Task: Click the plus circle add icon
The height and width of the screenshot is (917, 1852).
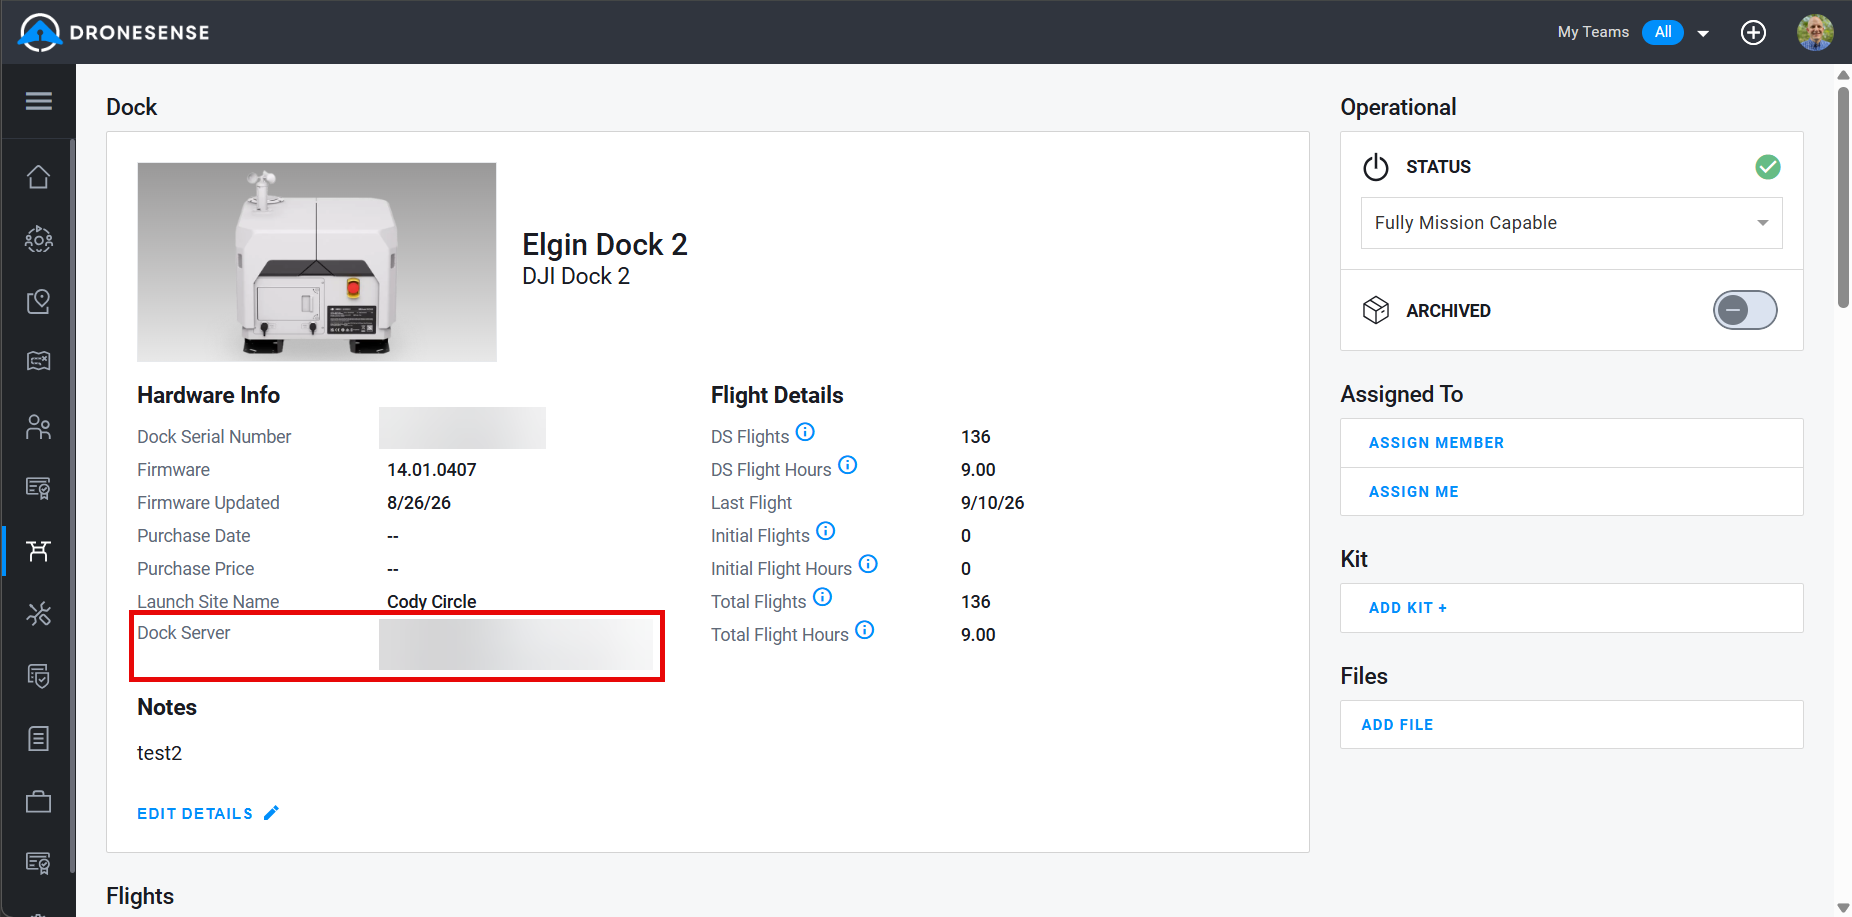Action: (1753, 32)
